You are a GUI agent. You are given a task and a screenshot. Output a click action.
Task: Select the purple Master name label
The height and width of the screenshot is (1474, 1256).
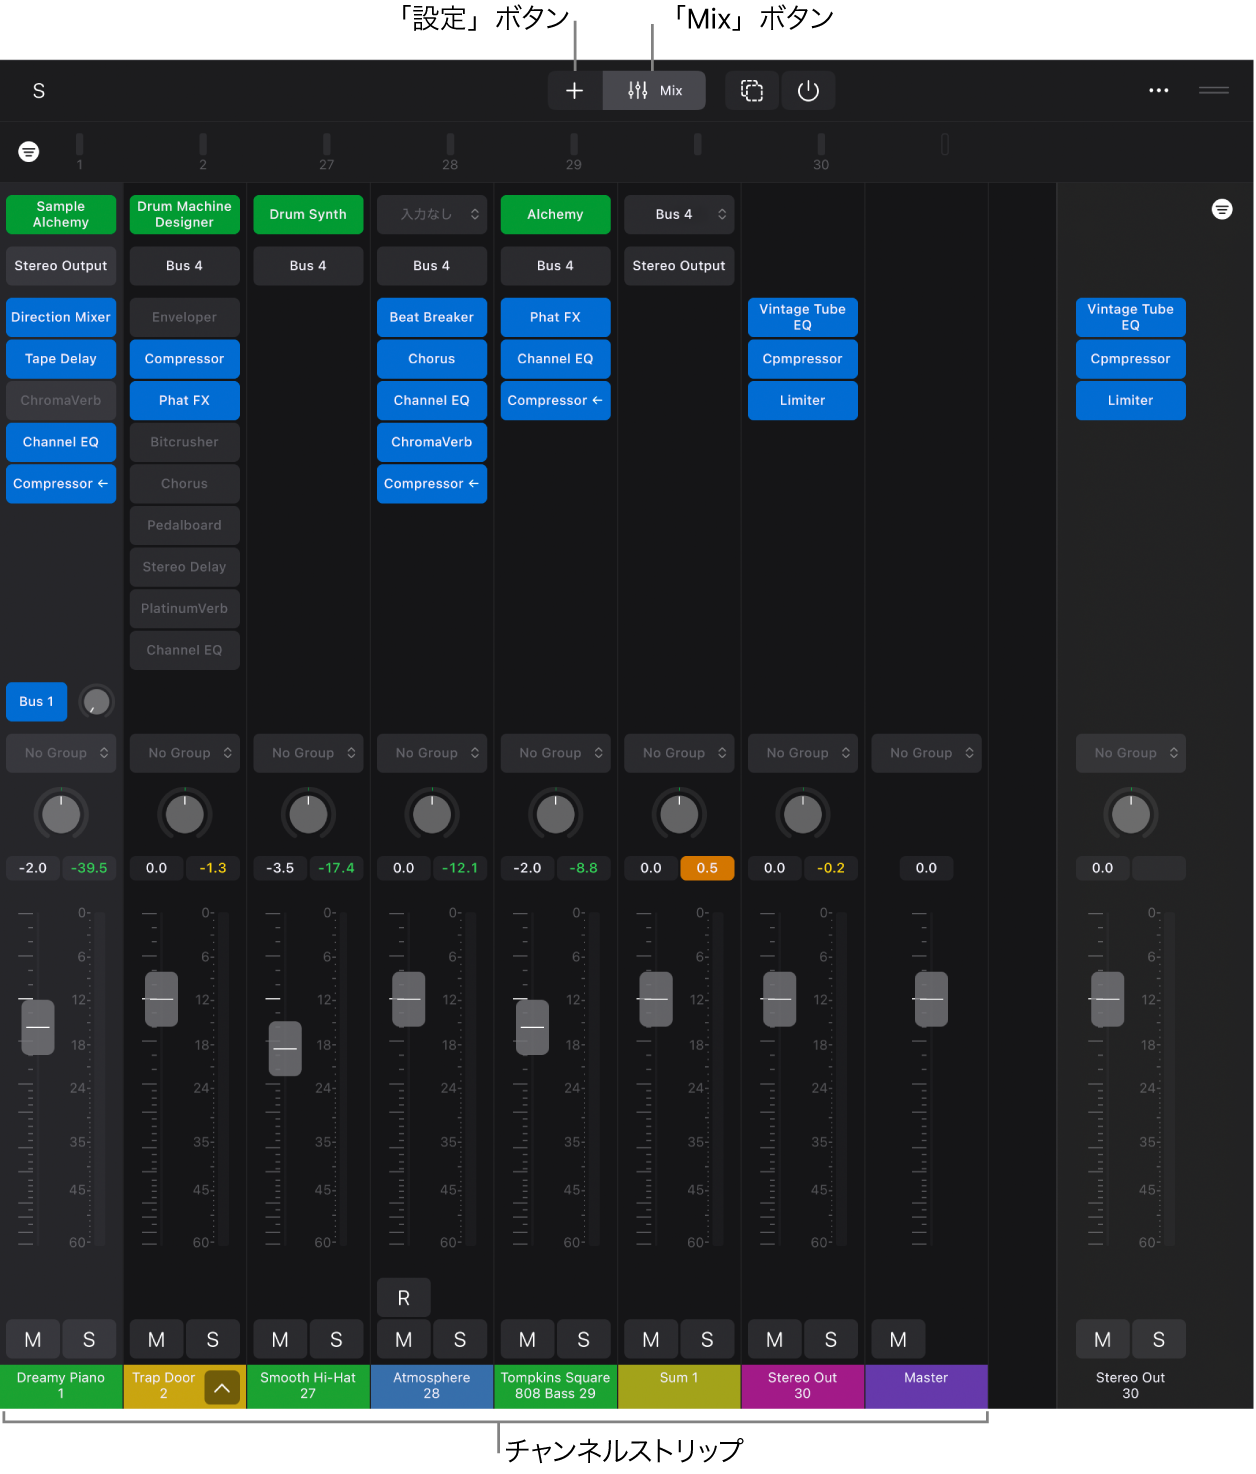(x=926, y=1386)
